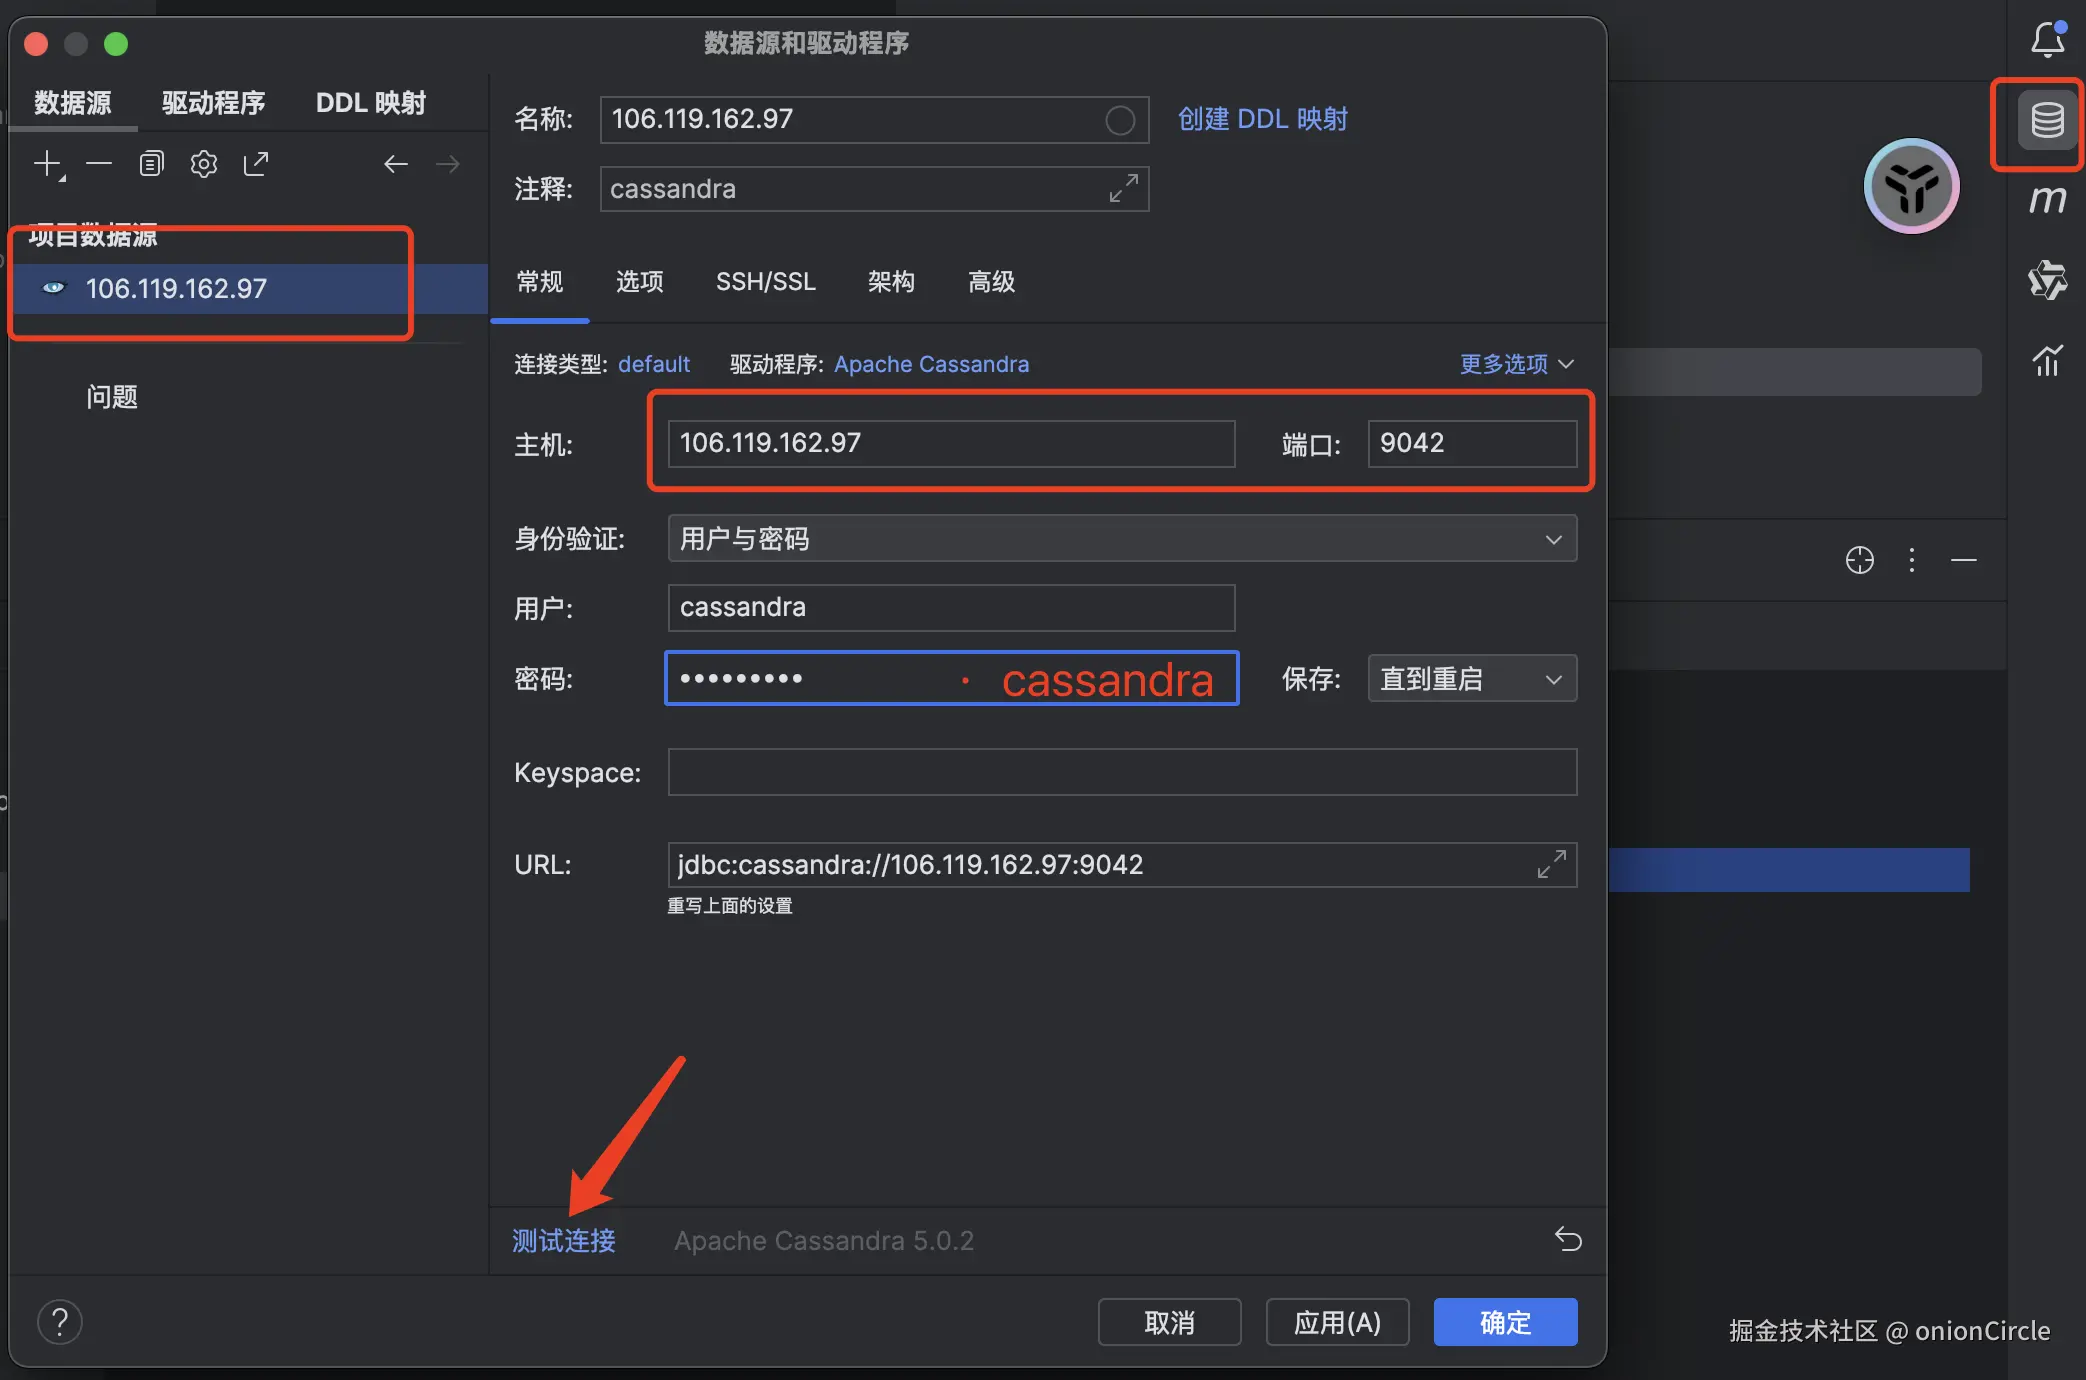Image resolution: width=2086 pixels, height=1380 pixels.
Task: Click the add data source plus icon
Action: pyautogui.click(x=48, y=164)
